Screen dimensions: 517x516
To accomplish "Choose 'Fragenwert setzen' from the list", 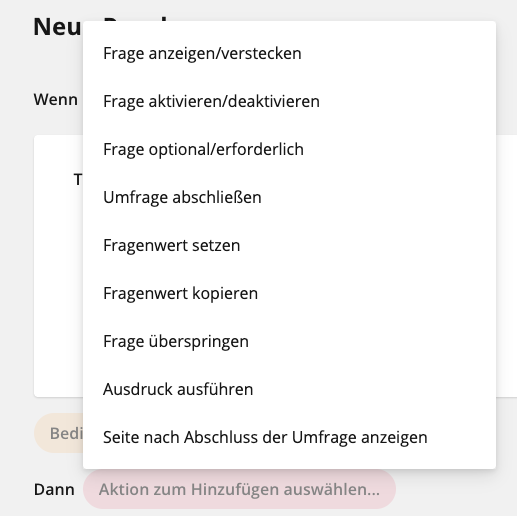I will pos(289,245).
